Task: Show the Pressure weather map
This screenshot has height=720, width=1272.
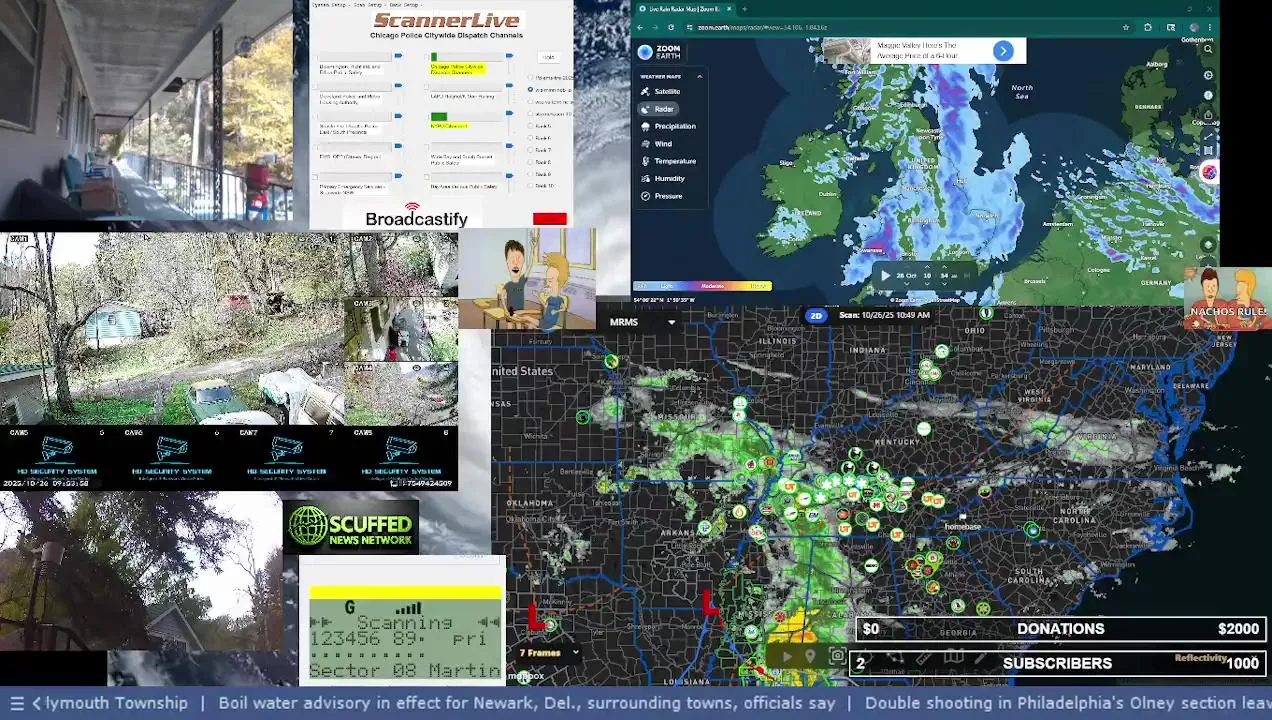Action: click(x=662, y=196)
